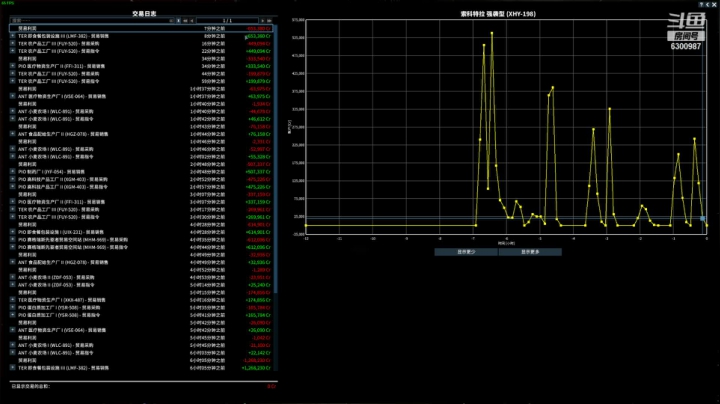Viewport: 720px width, 404px height.
Task: Expand the PIO XGM-403 entry with -475,226 Cr
Action: pos(13,179)
